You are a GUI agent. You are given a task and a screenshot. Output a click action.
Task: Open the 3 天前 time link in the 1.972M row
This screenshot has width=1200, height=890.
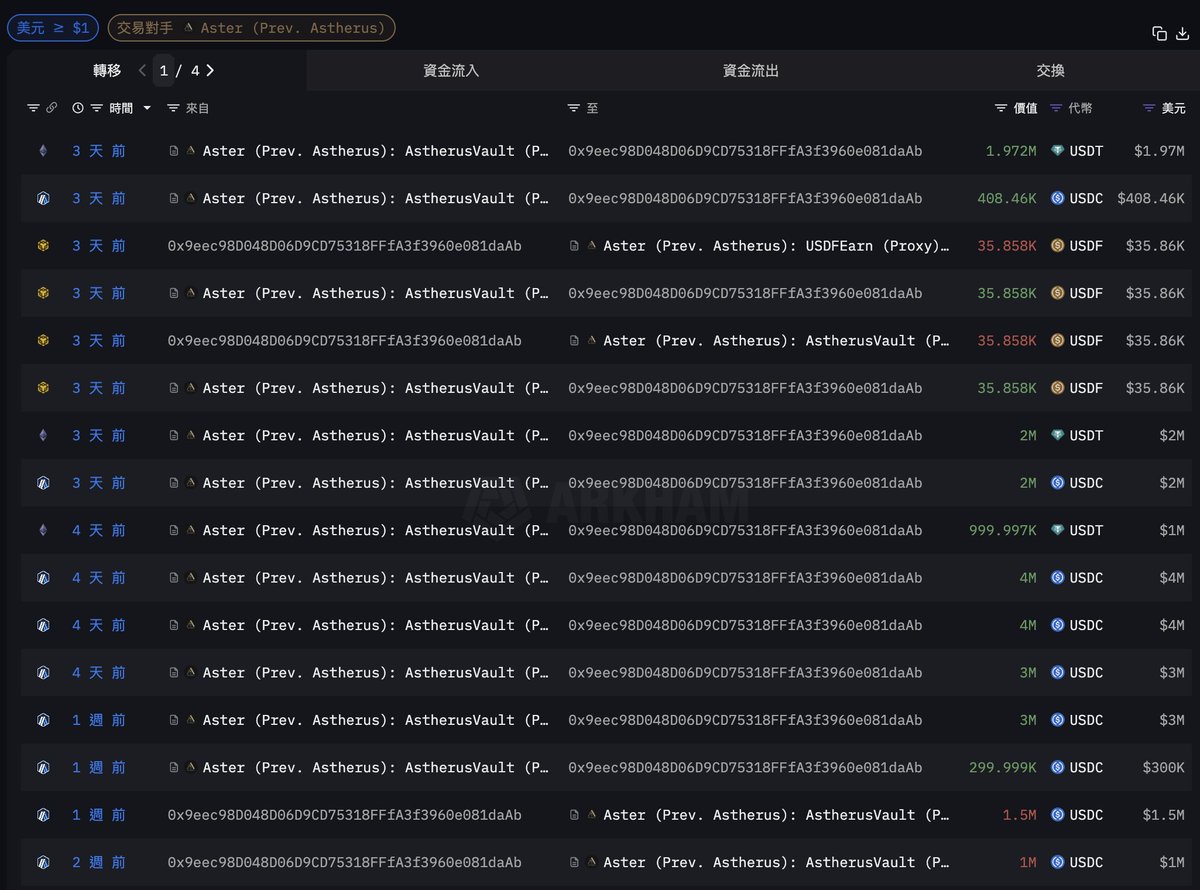99,151
